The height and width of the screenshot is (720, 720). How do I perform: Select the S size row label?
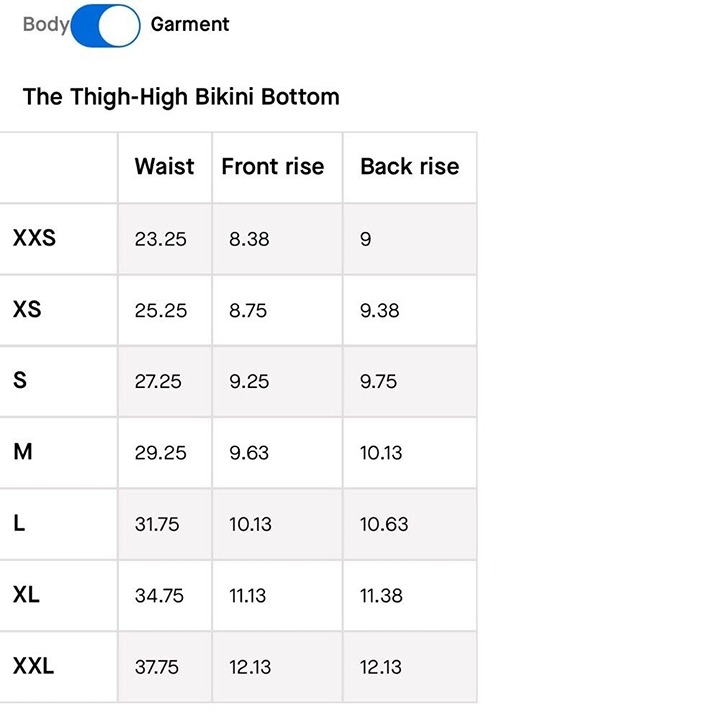pyautogui.click(x=20, y=380)
